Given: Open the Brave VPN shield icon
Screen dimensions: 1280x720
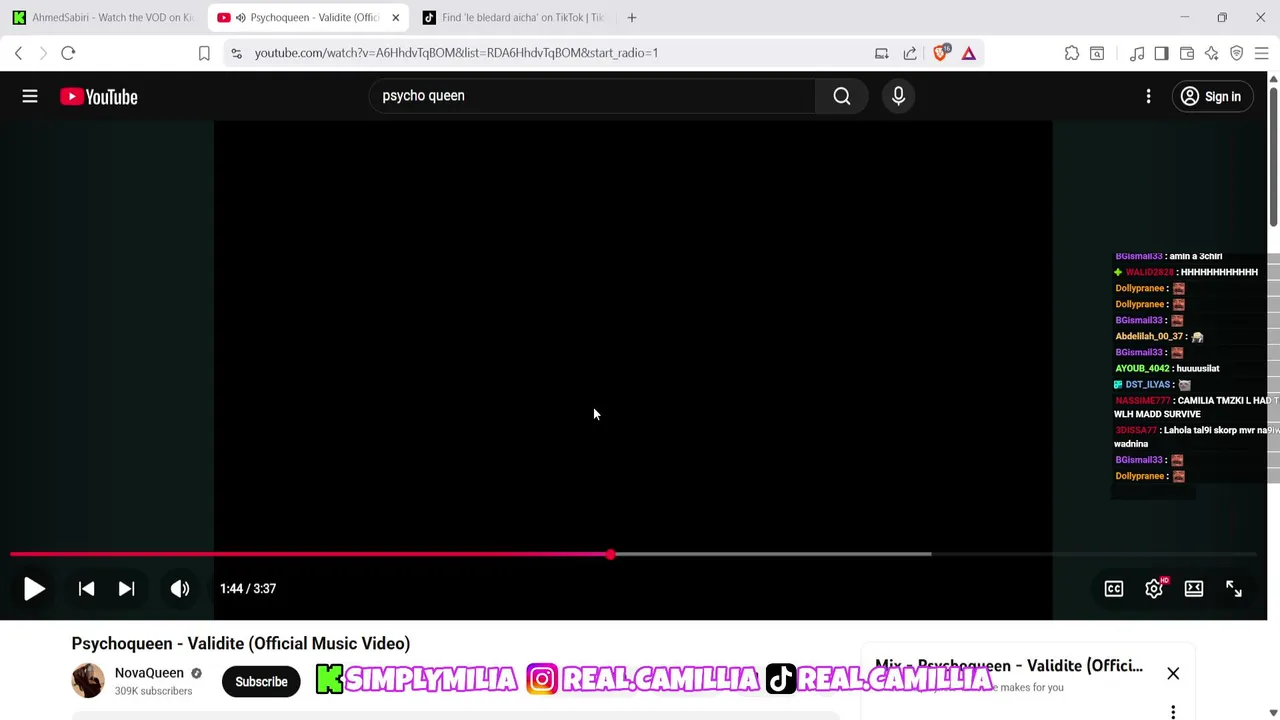Looking at the screenshot, I should [x=1237, y=53].
